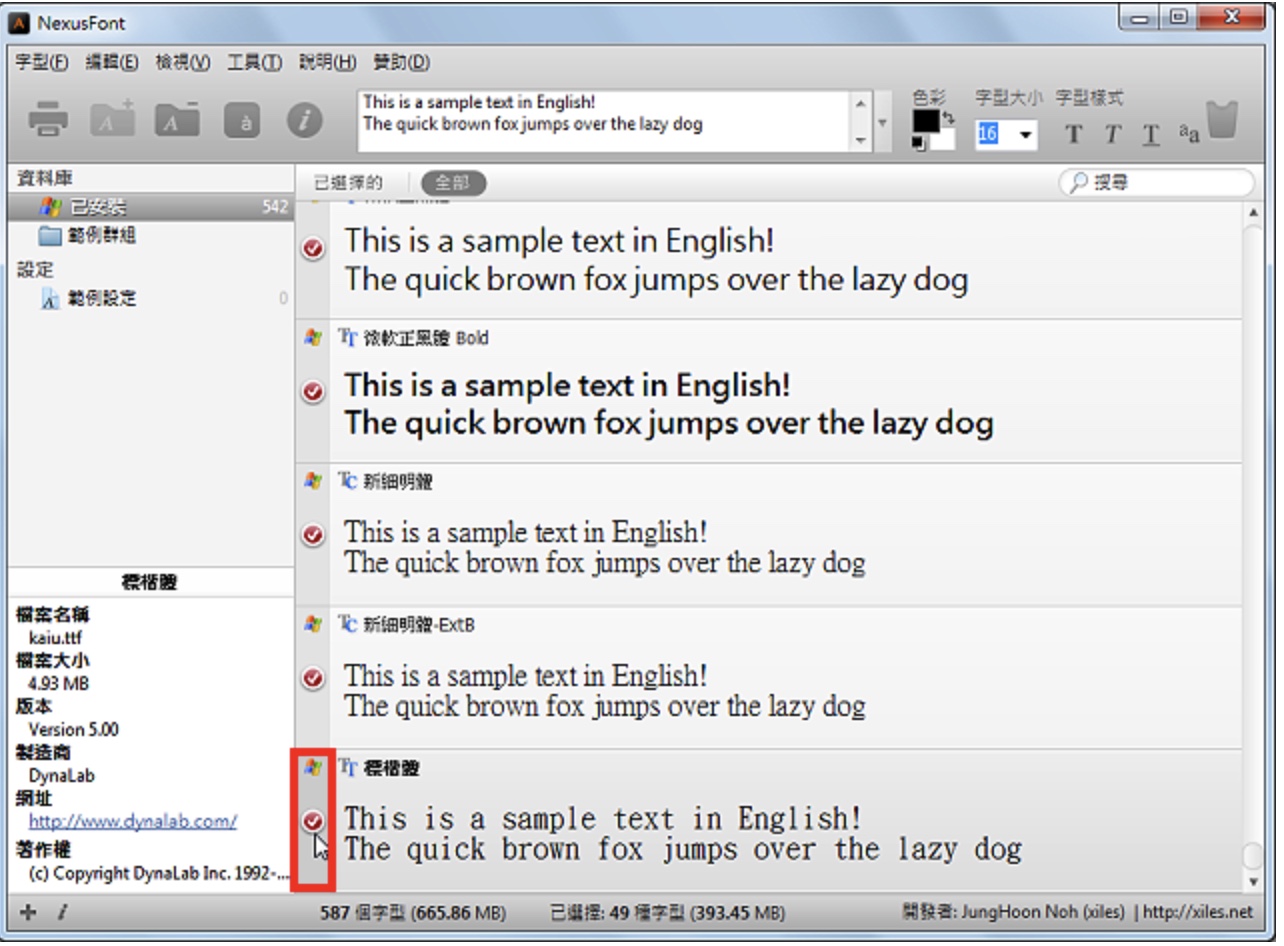
Task: Select the 微軟正黑體 Bold font name label
Action: click(426, 338)
